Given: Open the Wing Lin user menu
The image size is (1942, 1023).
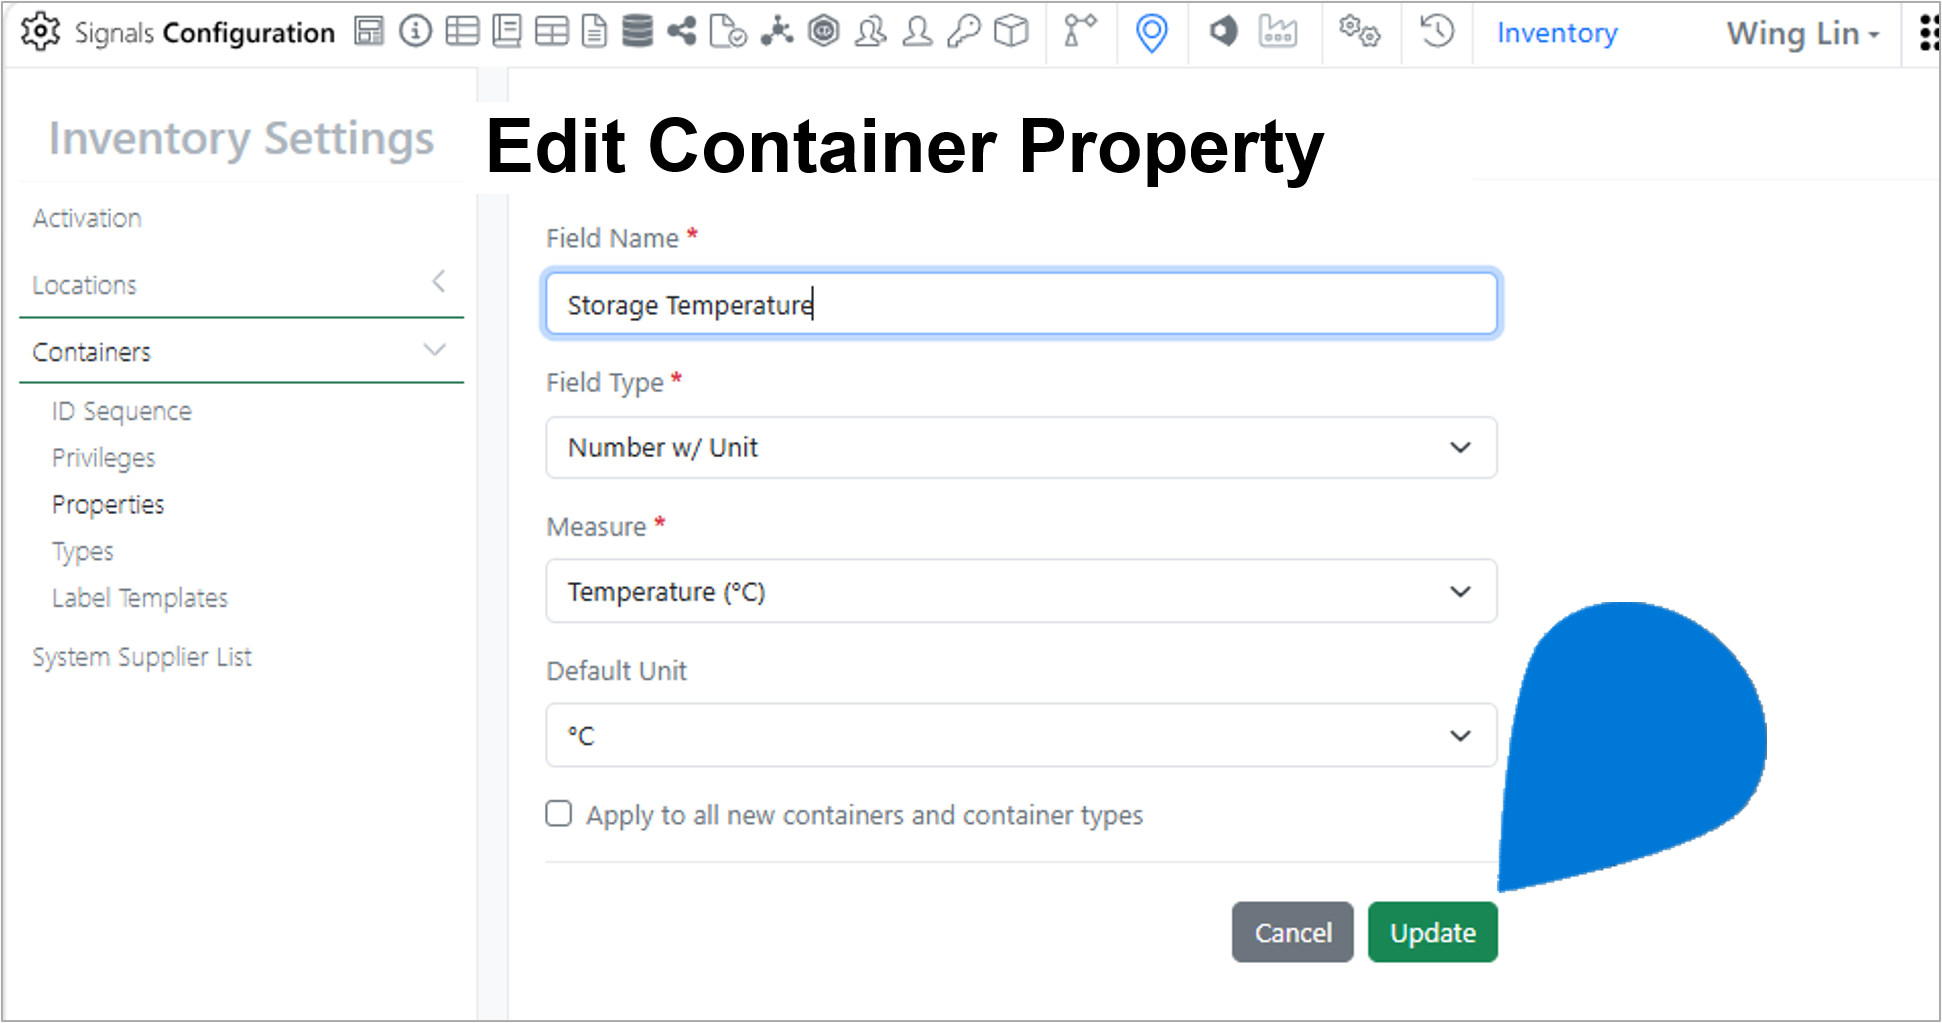Looking at the screenshot, I should point(1803,33).
